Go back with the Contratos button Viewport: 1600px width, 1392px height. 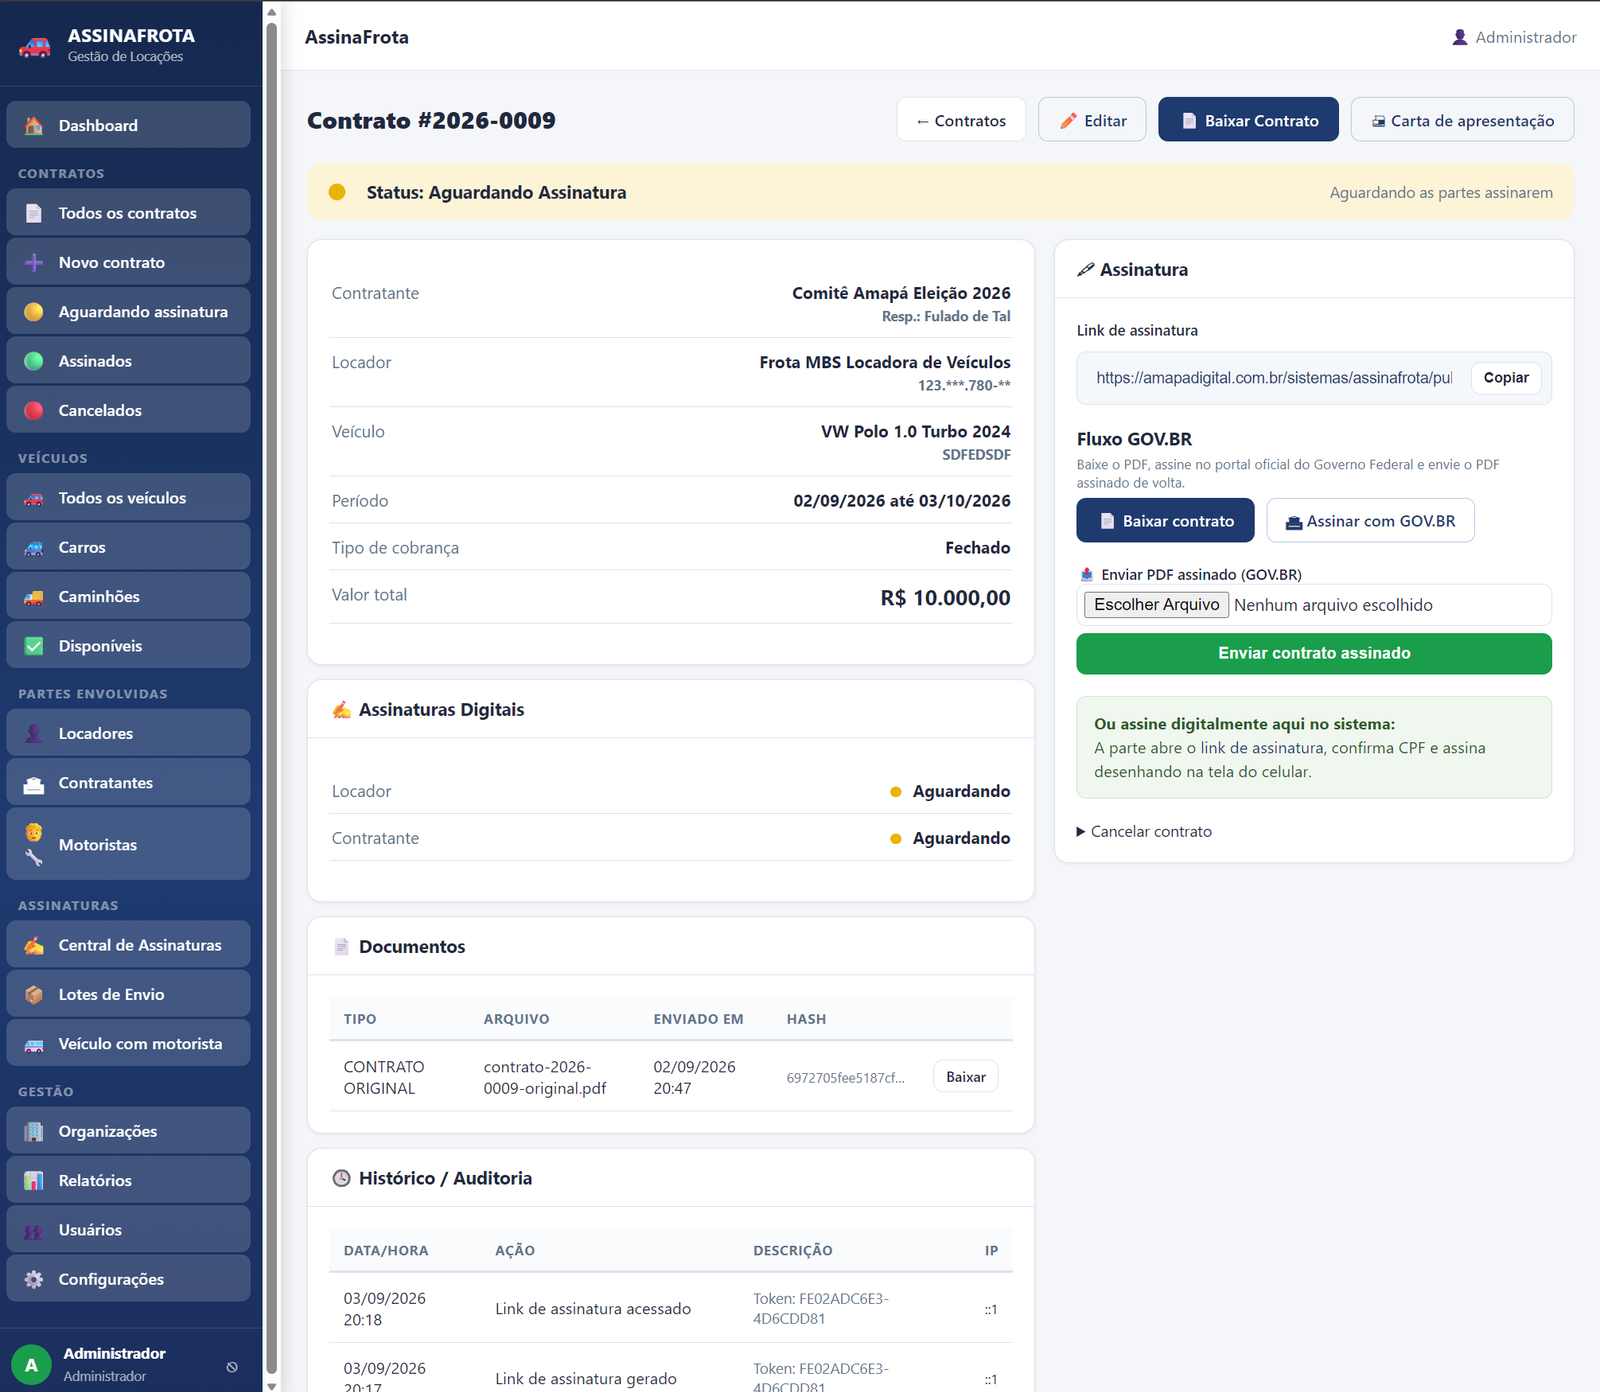click(961, 120)
